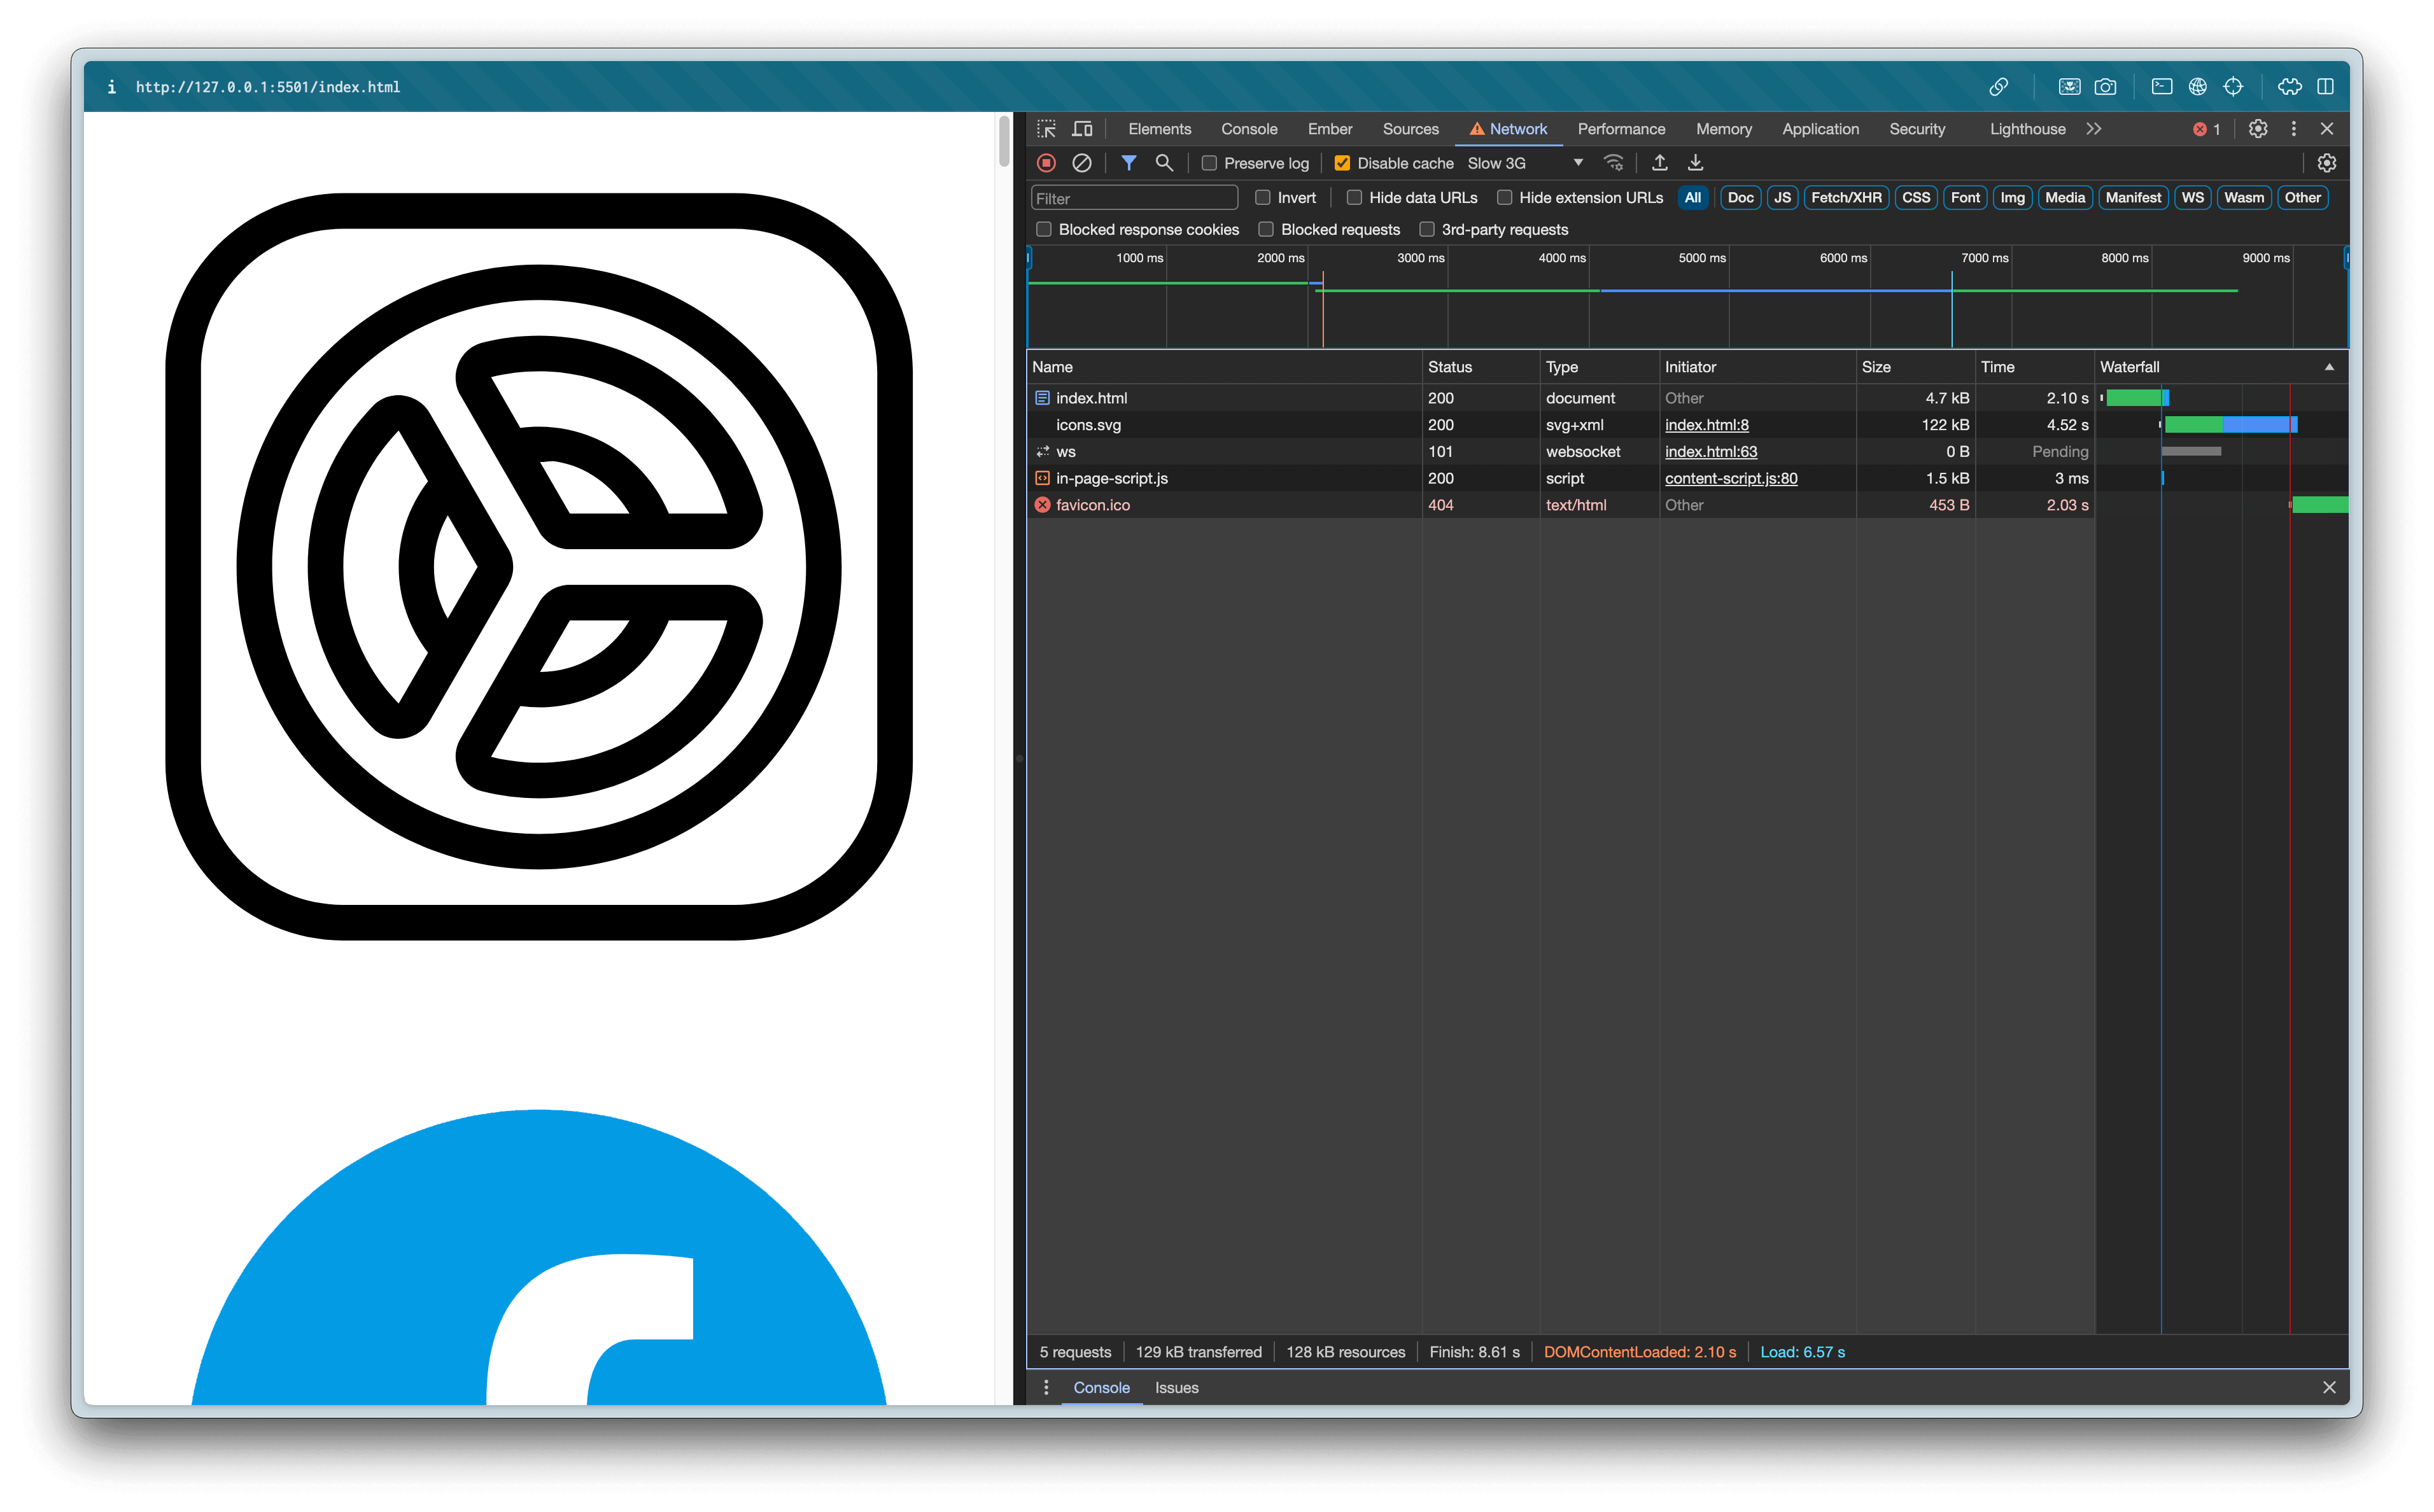Switch to the Ember panel
The width and height of the screenshot is (2434, 1512).
(1330, 128)
